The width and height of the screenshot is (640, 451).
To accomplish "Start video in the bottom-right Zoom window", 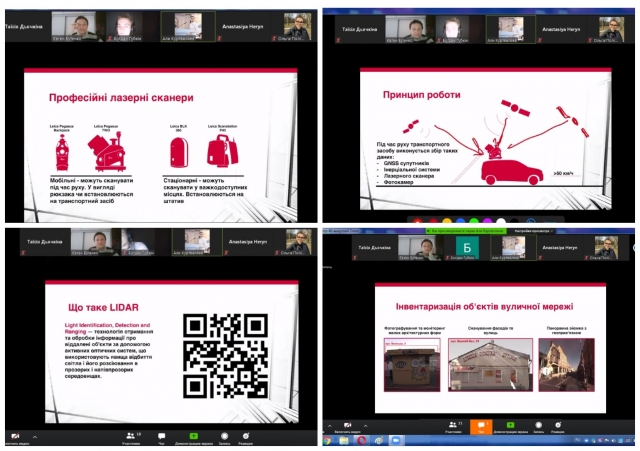I will [x=347, y=427].
